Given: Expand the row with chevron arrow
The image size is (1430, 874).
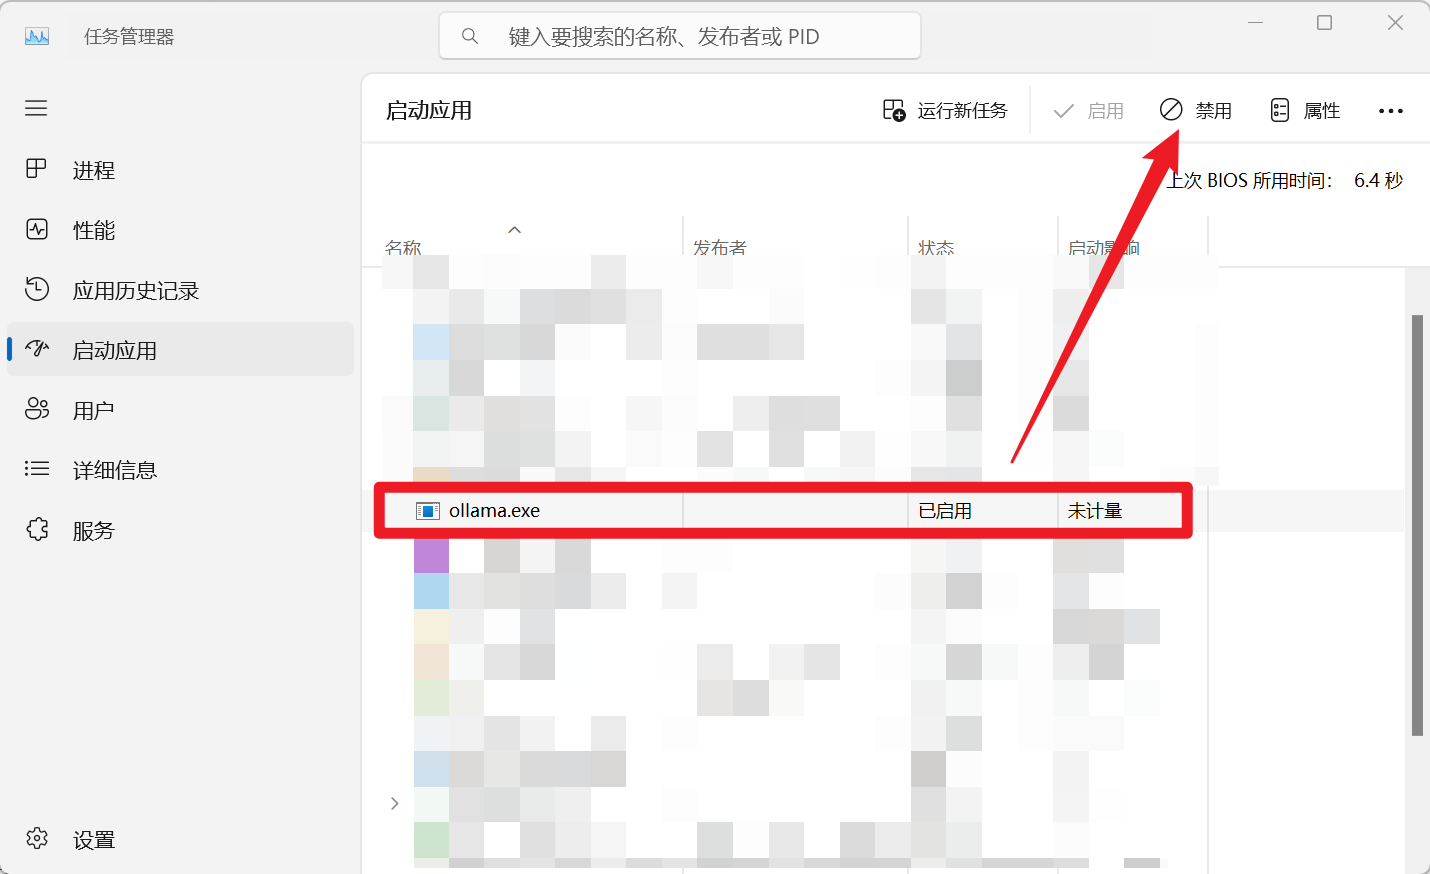Looking at the screenshot, I should point(394,803).
